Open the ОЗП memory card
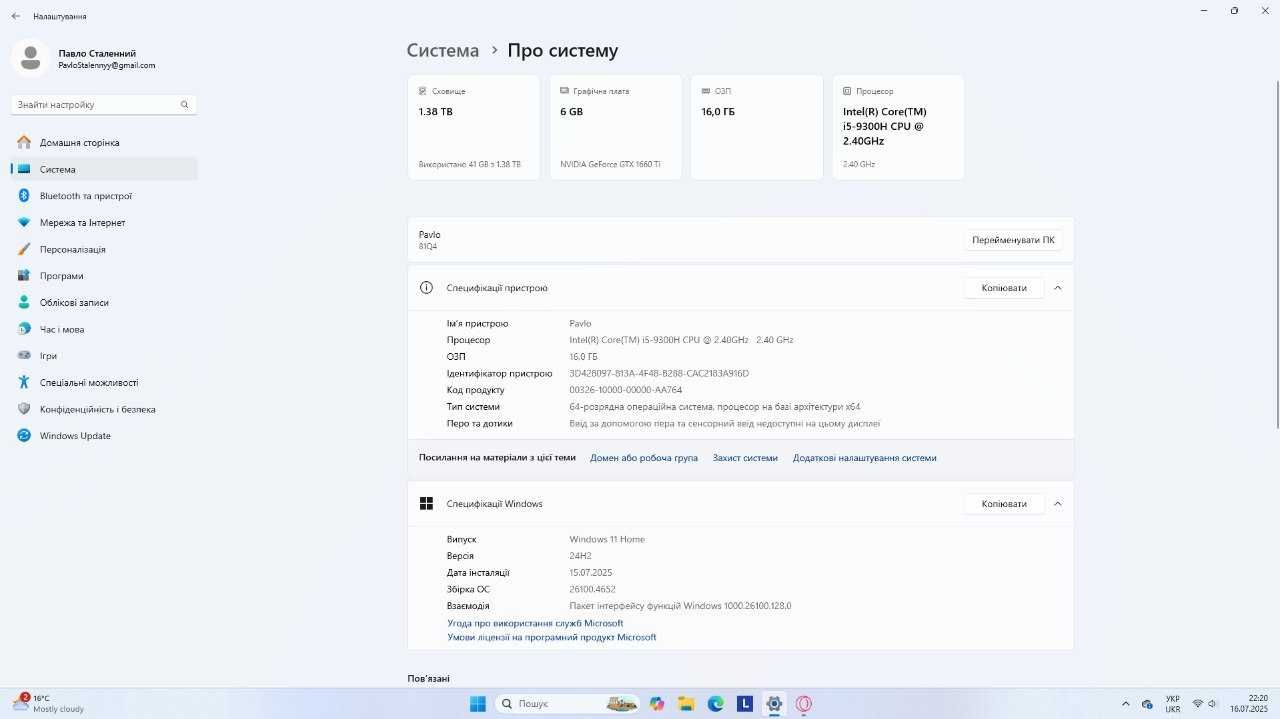 757,127
